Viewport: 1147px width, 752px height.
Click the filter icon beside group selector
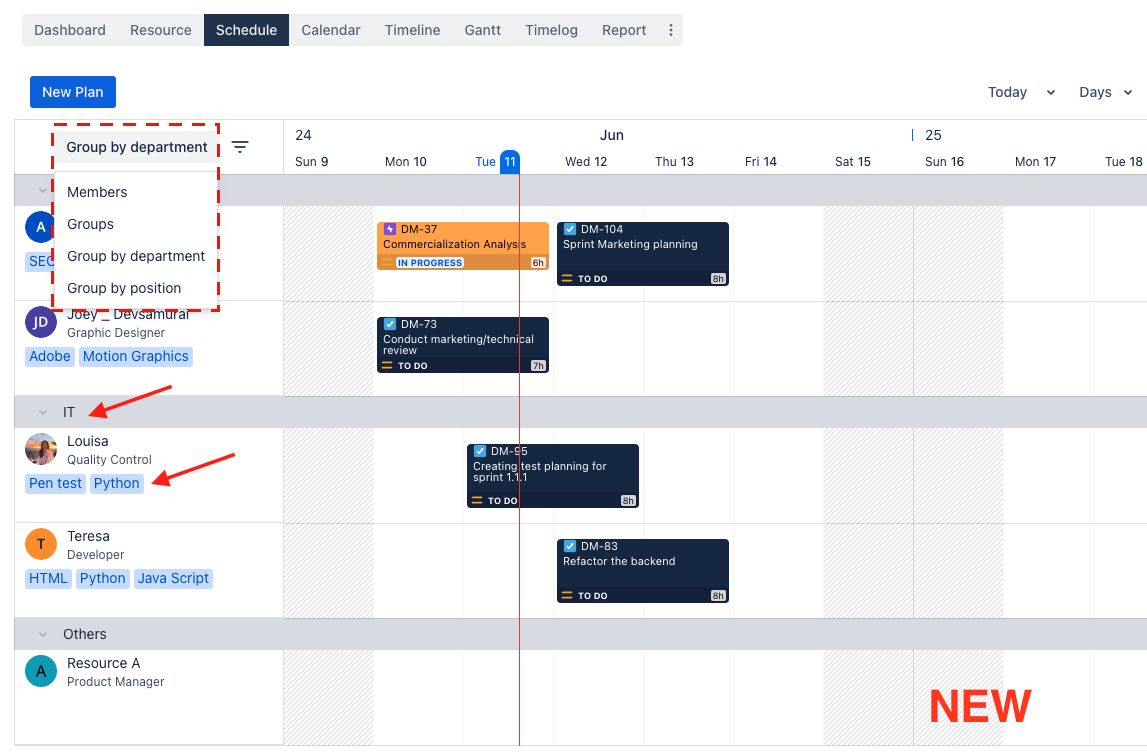click(x=240, y=147)
